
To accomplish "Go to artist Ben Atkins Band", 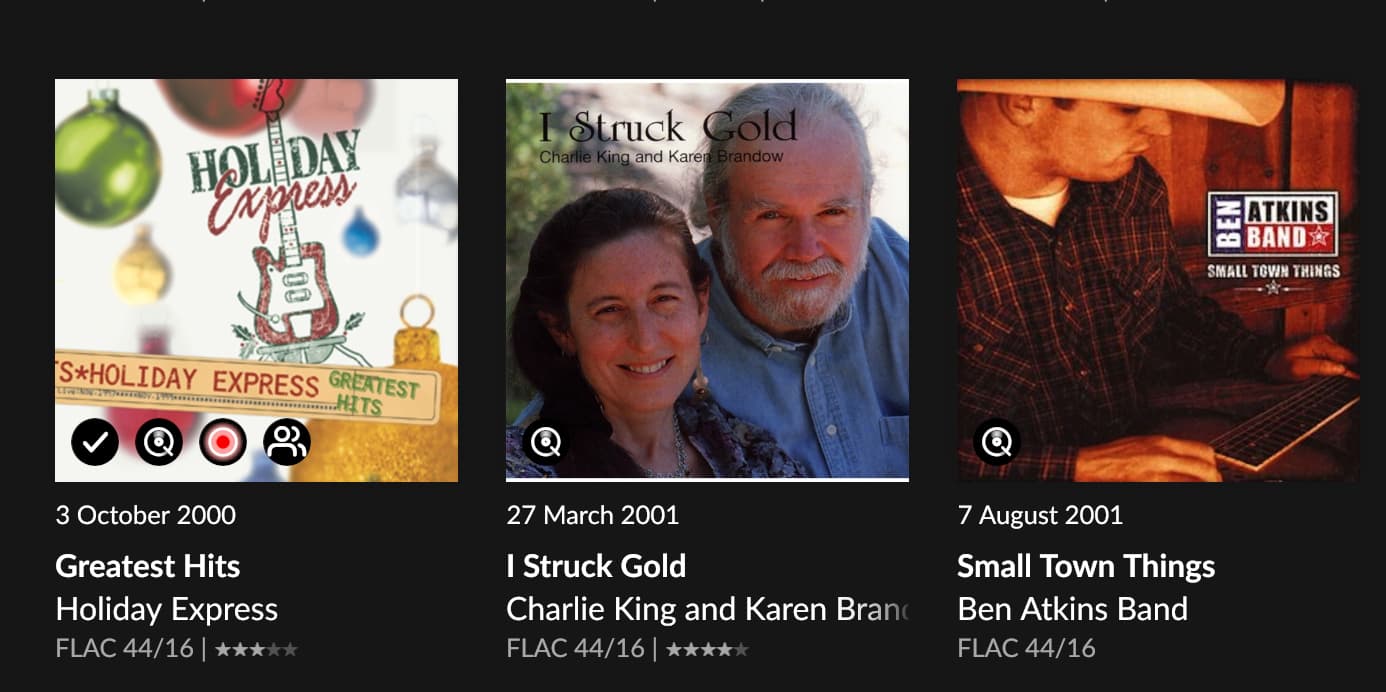I will tap(1073, 609).
